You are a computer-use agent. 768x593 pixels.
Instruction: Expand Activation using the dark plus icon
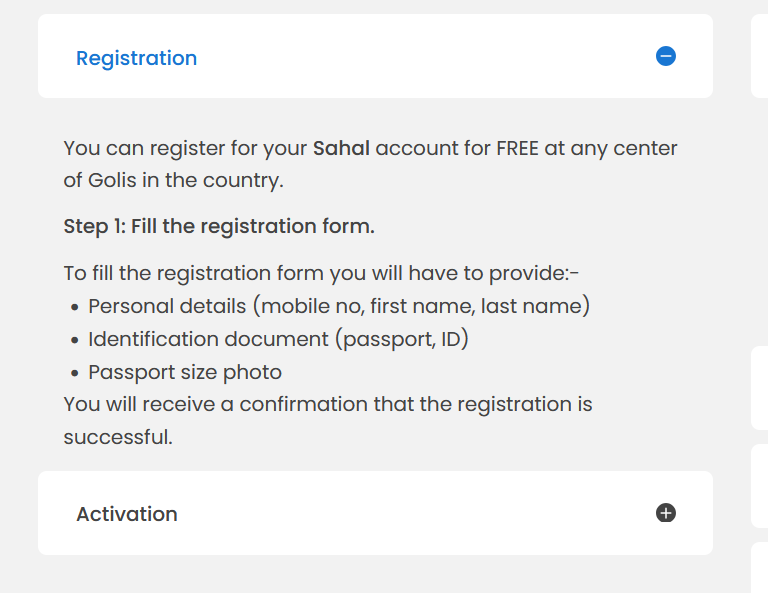666,513
